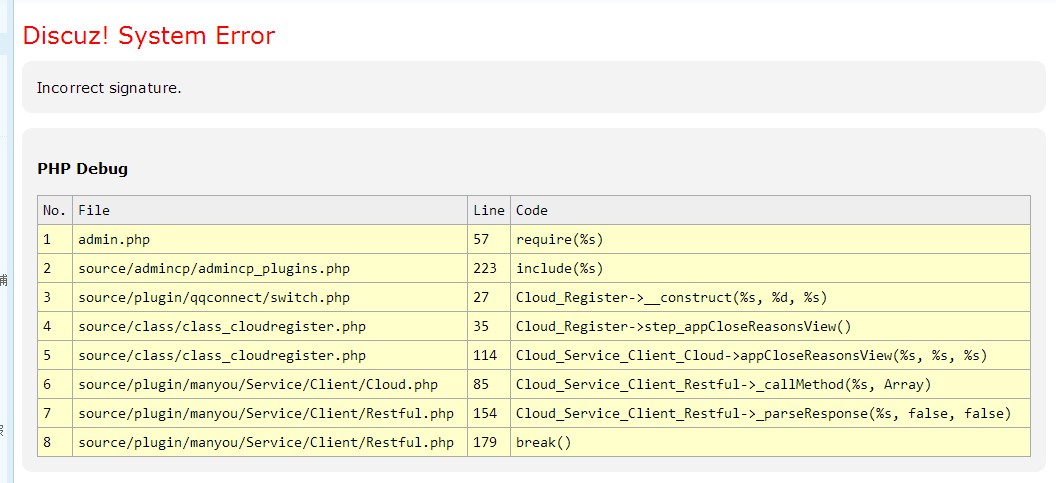Viewport: 1056px width, 483px height.
Task: Click the "File" column header
Action: coord(94,210)
